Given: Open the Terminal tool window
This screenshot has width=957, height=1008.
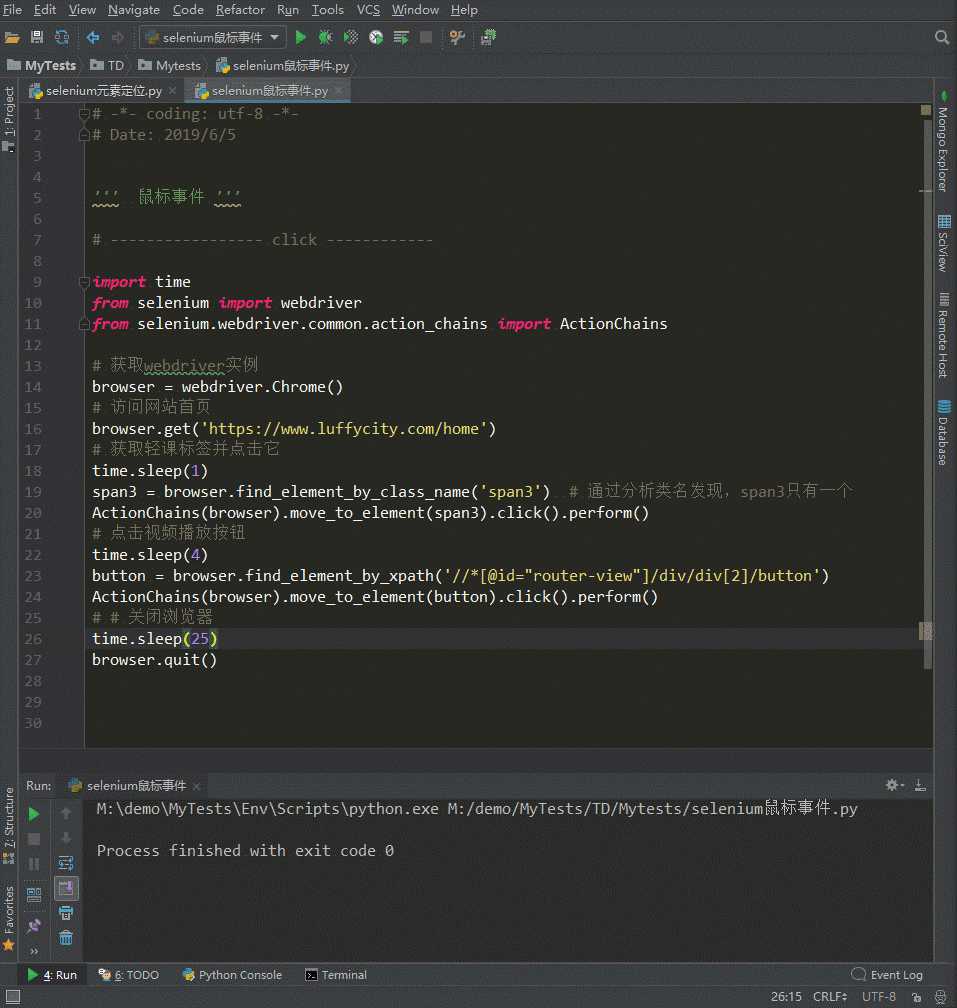Looking at the screenshot, I should click(x=336, y=975).
